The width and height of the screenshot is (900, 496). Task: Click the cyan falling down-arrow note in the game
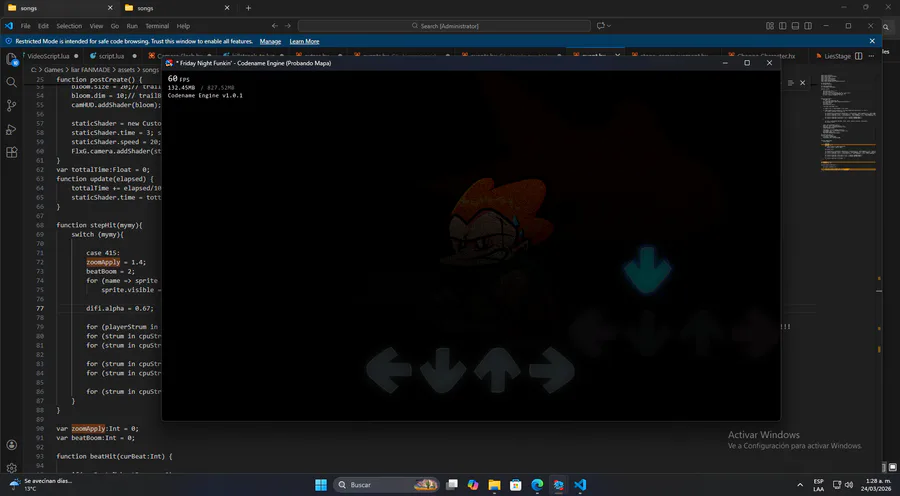pos(647,269)
